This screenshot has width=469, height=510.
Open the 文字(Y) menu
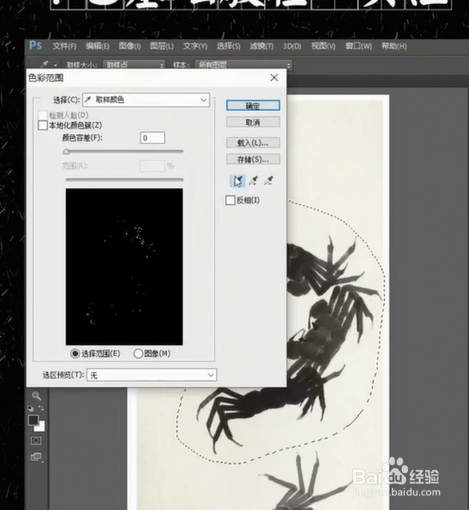point(195,46)
